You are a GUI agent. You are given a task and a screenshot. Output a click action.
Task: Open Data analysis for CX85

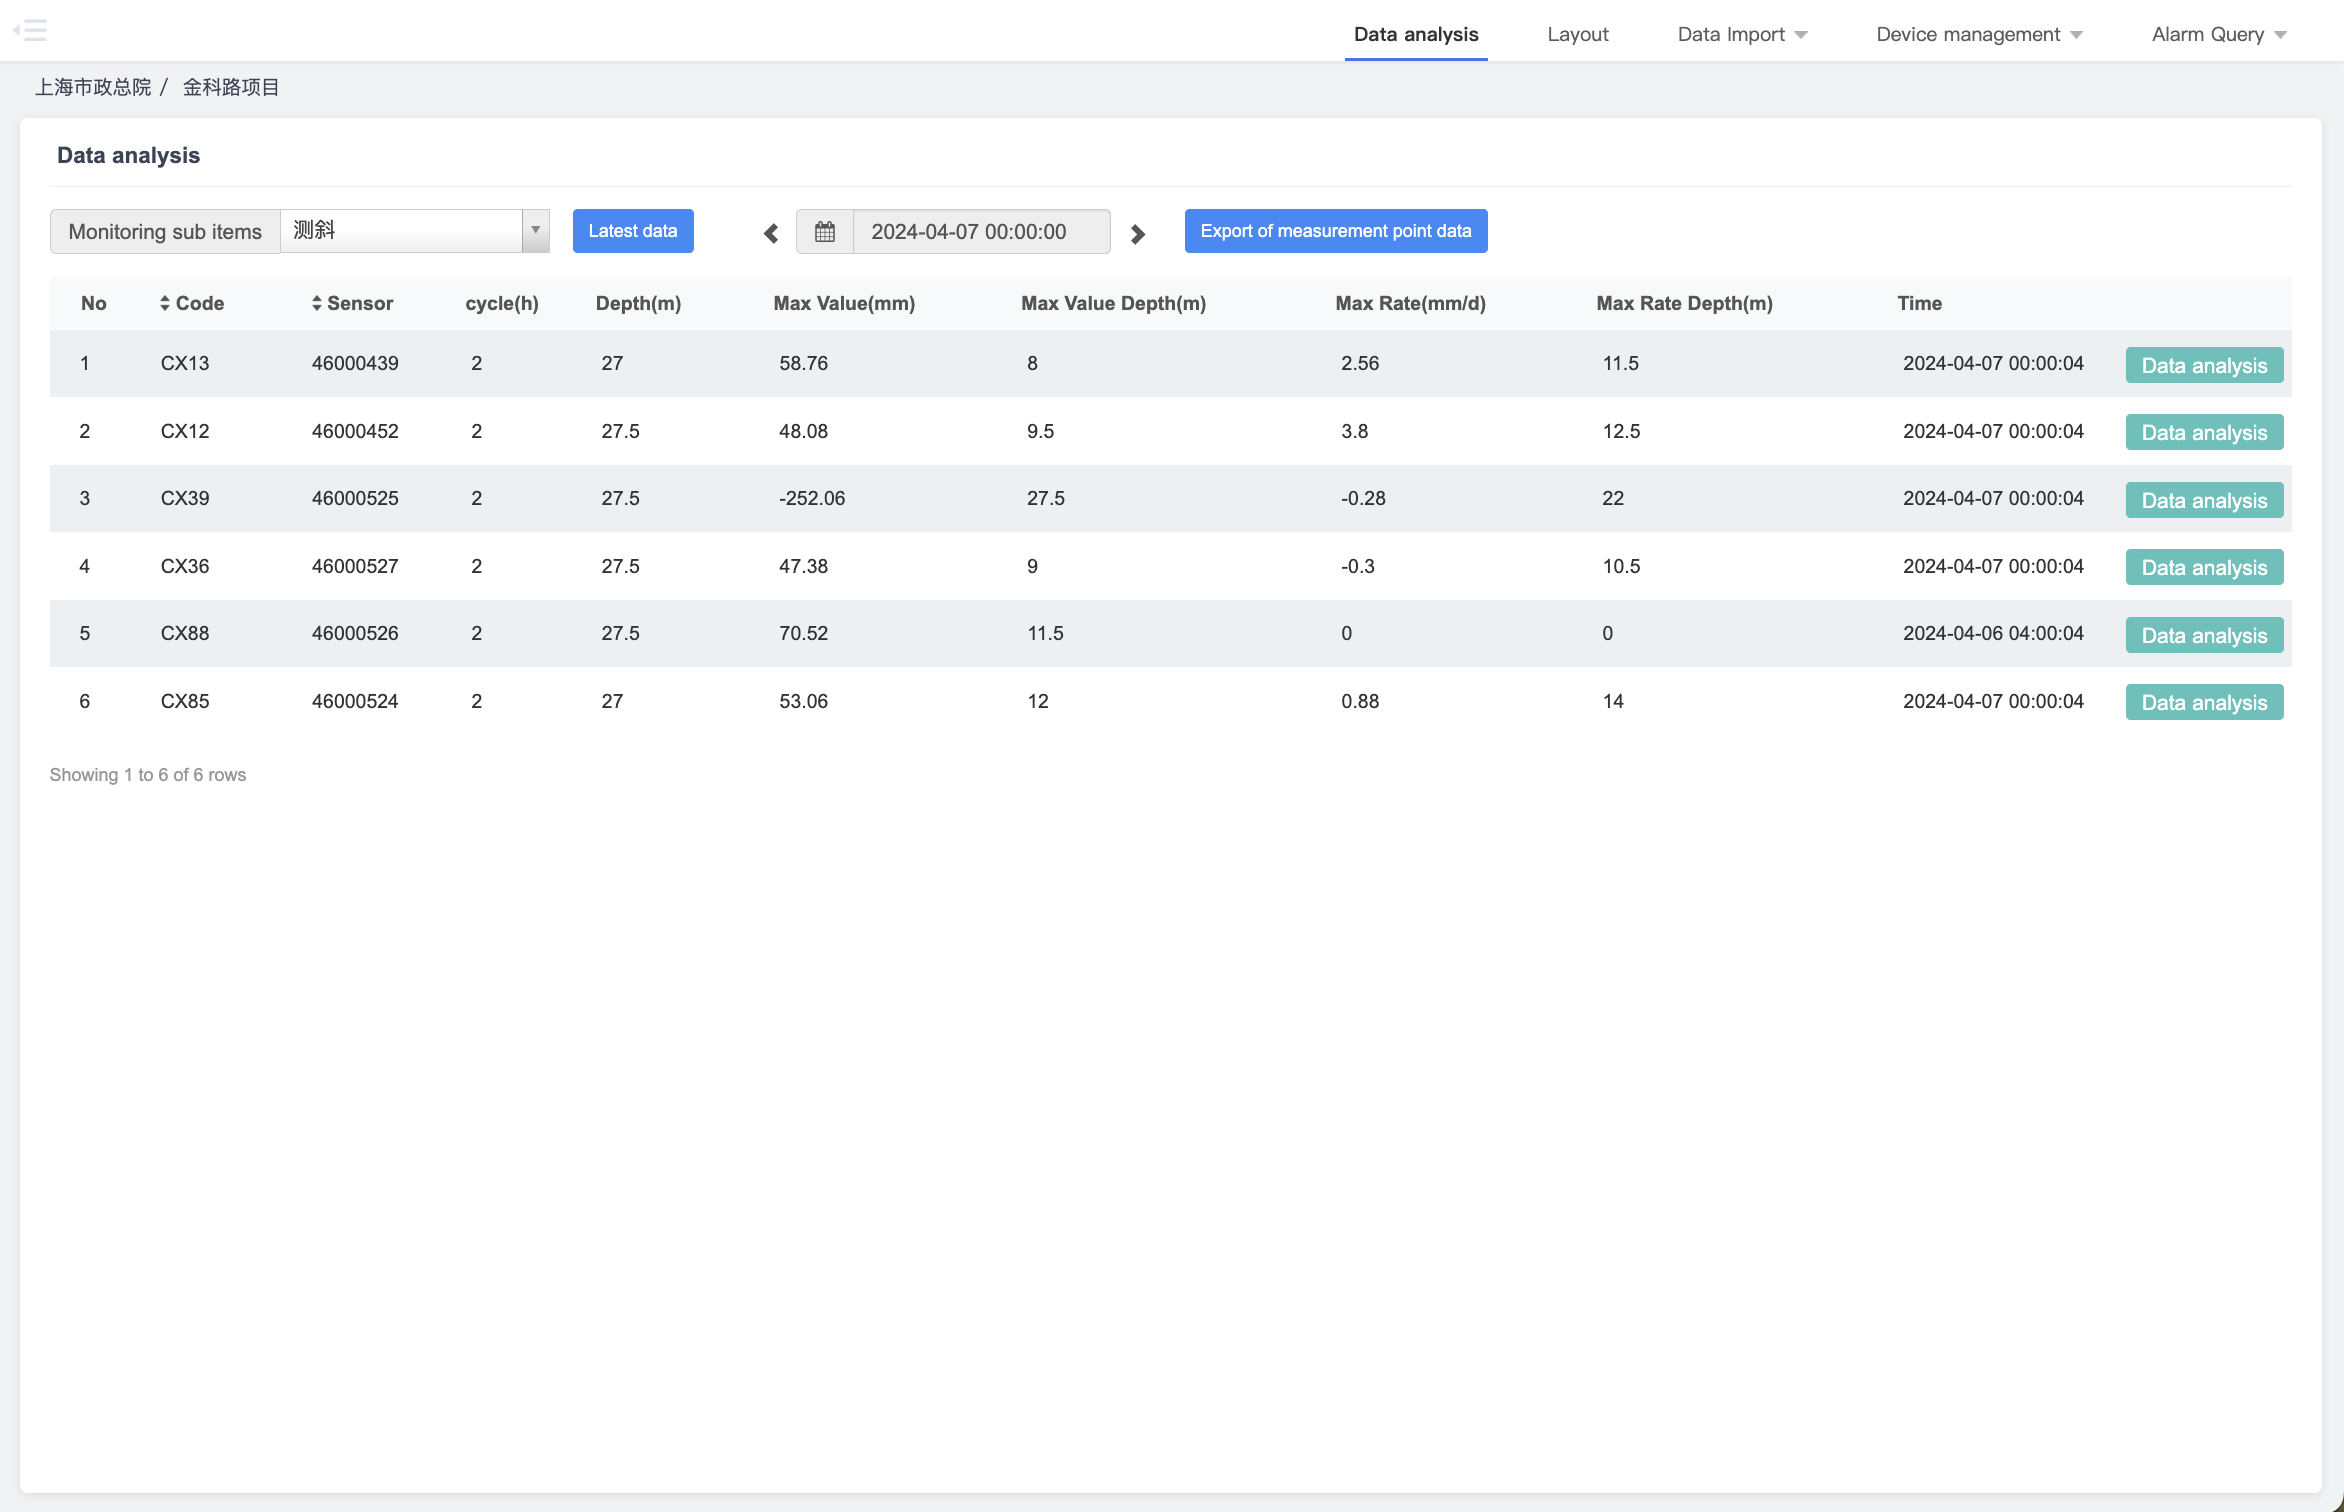tap(2204, 702)
